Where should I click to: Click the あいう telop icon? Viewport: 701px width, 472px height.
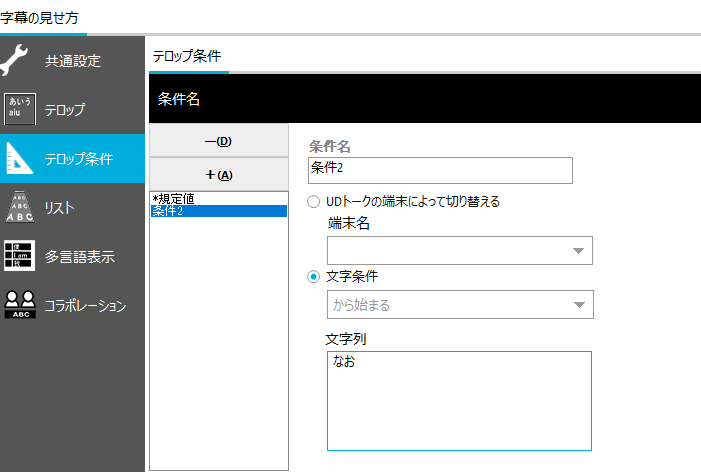20,109
